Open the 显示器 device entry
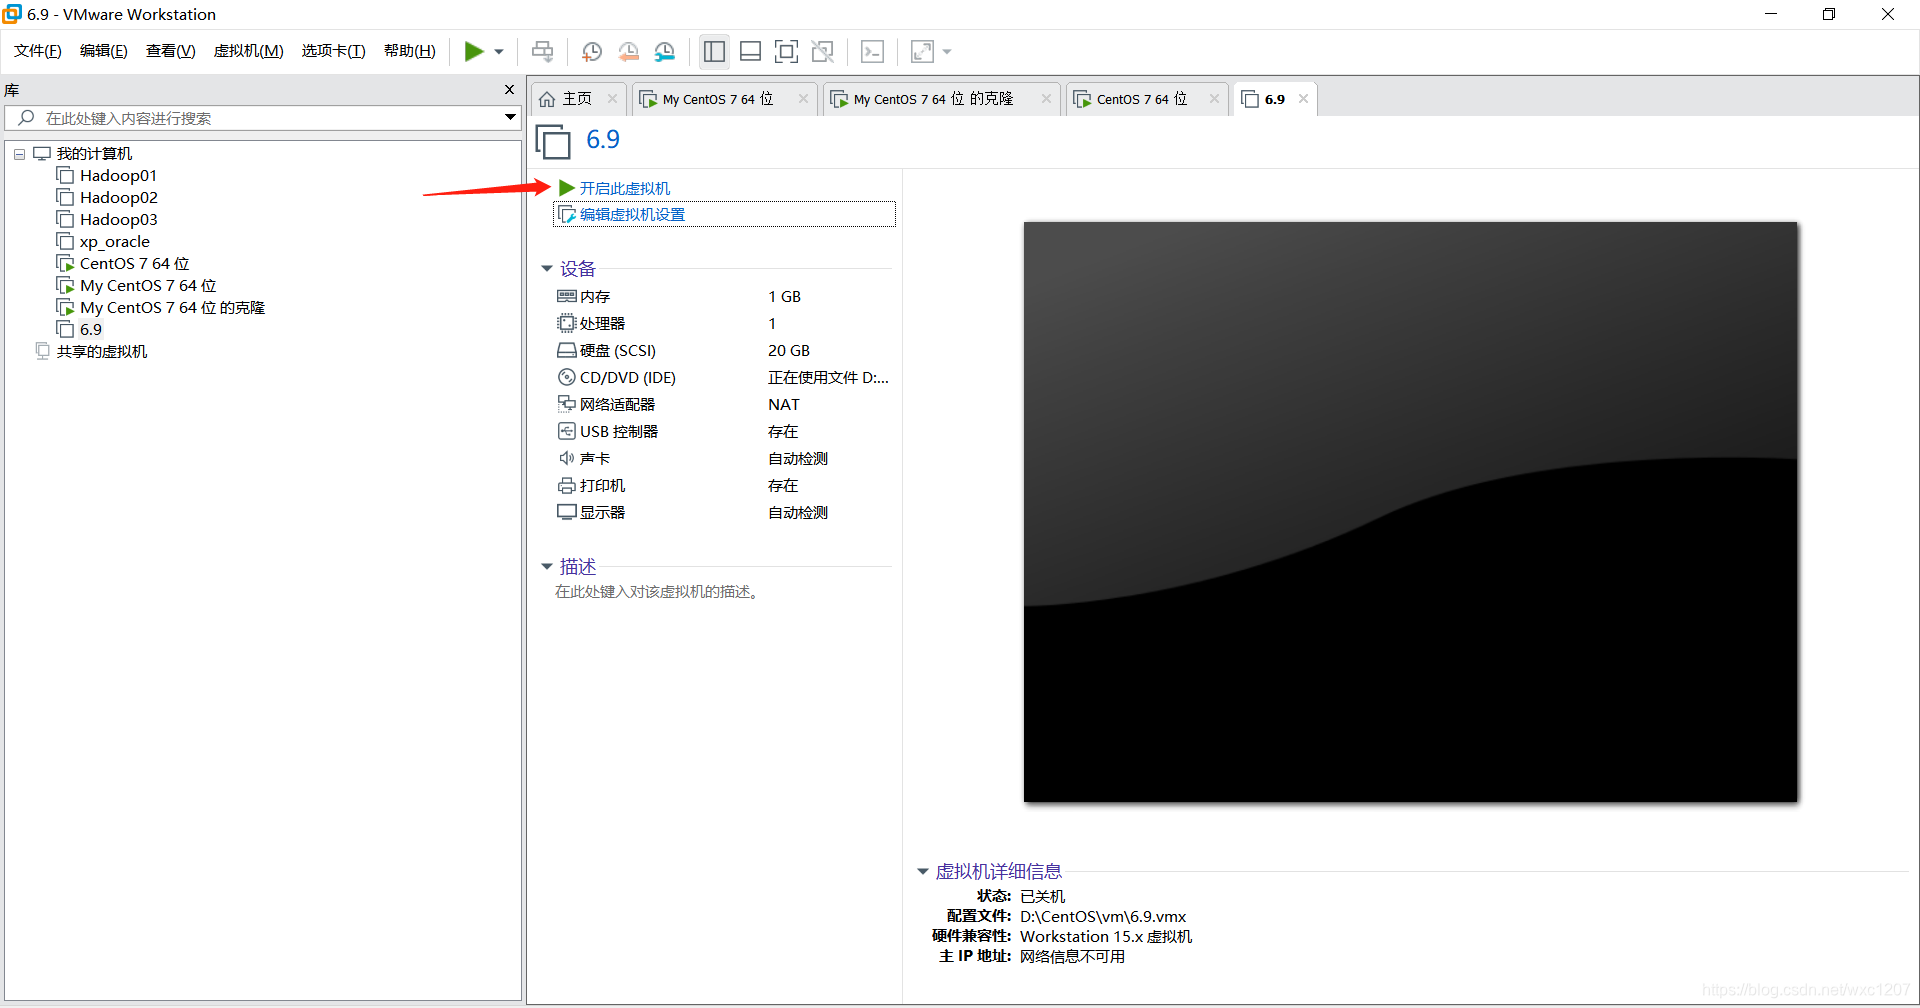 click(x=591, y=513)
